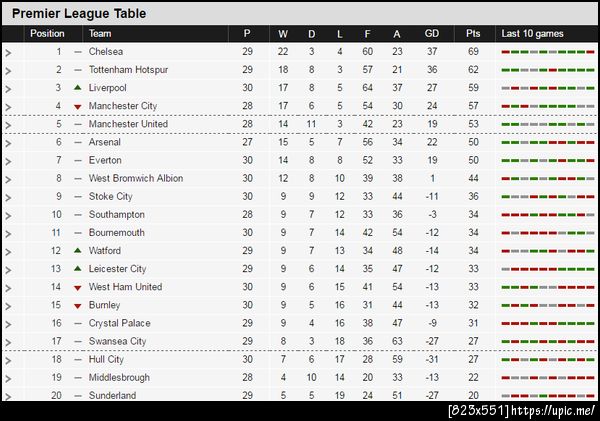Click Watford's green up-arrow movement icon

pos(77,250)
